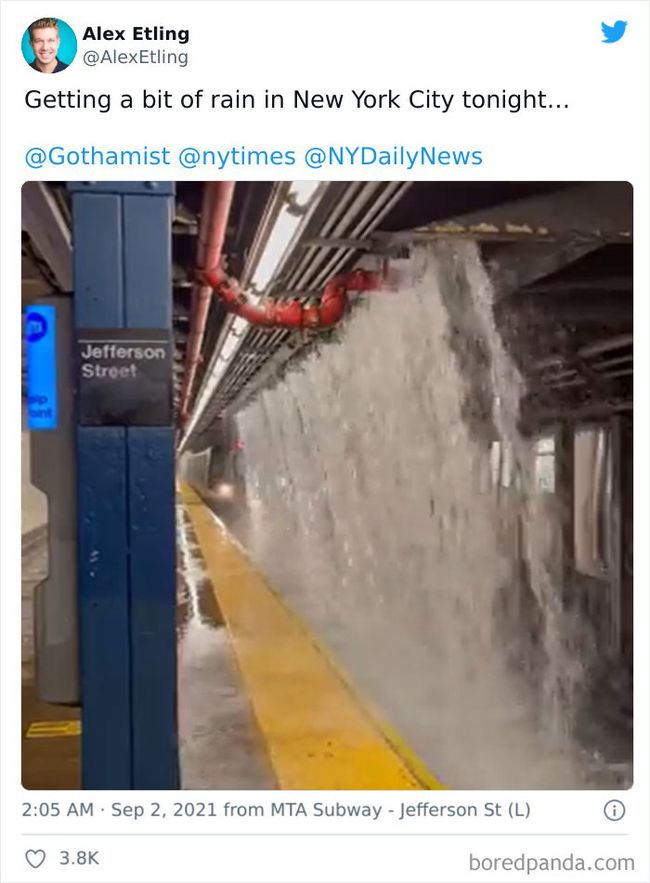Like the tweet with the heart icon

(x=35, y=858)
